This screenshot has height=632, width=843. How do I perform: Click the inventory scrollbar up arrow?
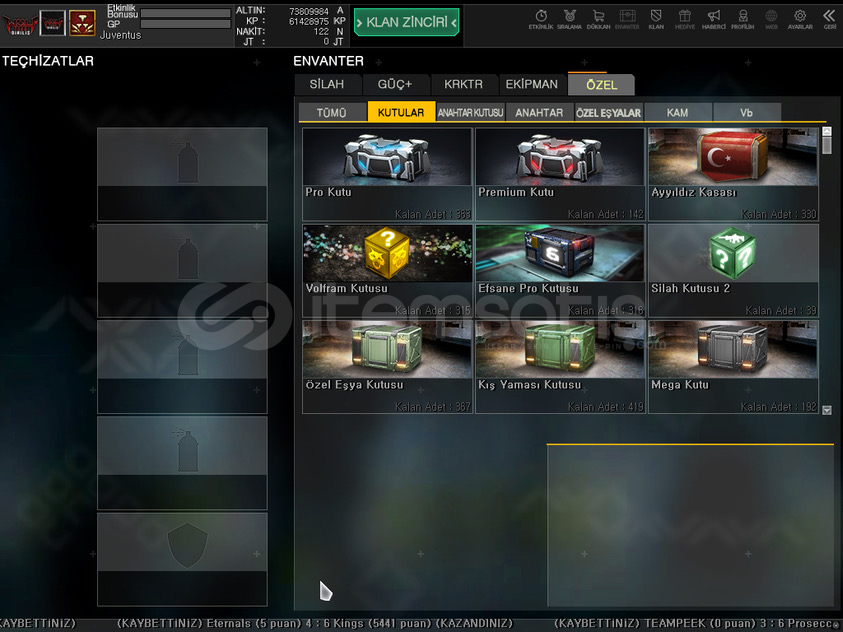[x=827, y=131]
